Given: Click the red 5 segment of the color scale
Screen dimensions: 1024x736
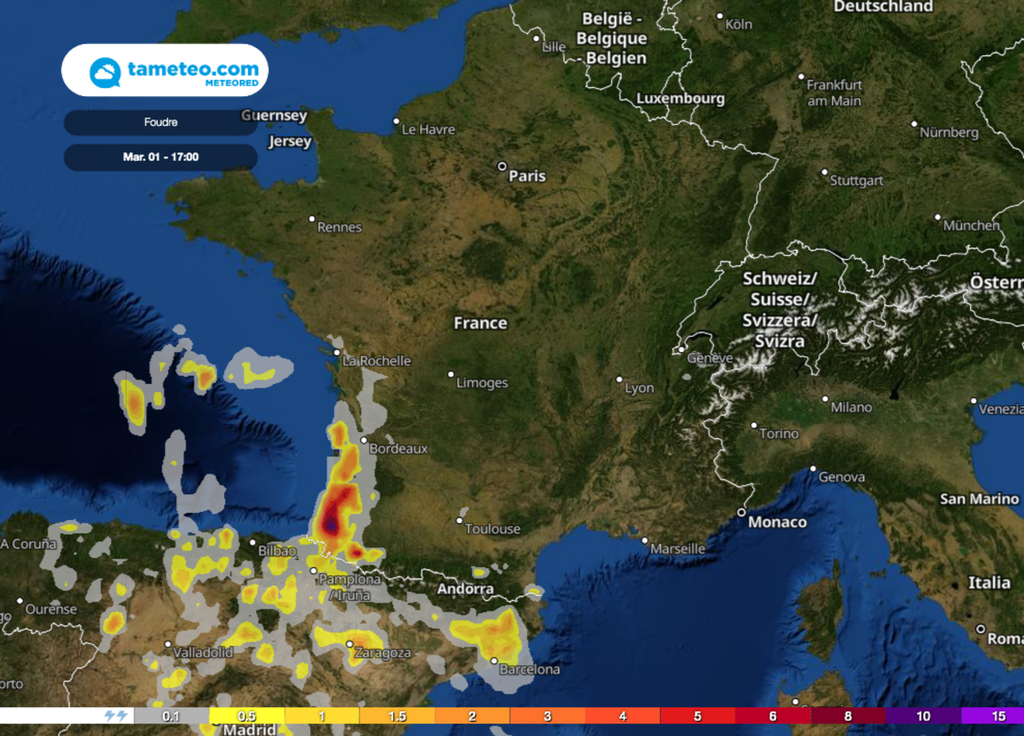Looking at the screenshot, I should (x=698, y=717).
